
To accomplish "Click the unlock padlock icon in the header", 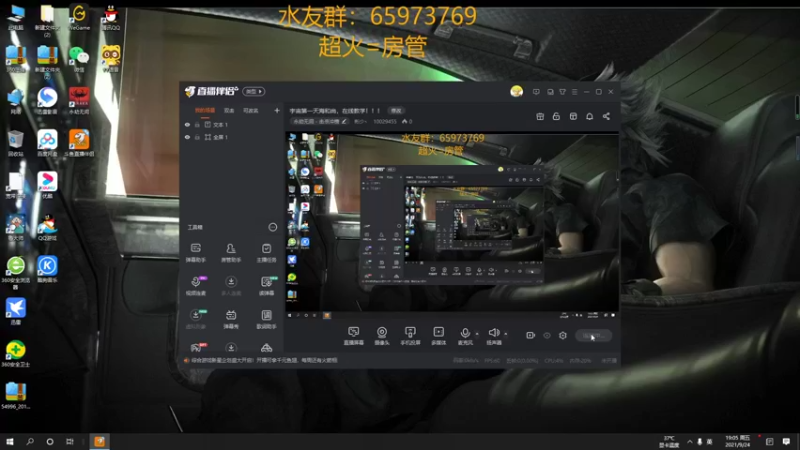I will (556, 116).
